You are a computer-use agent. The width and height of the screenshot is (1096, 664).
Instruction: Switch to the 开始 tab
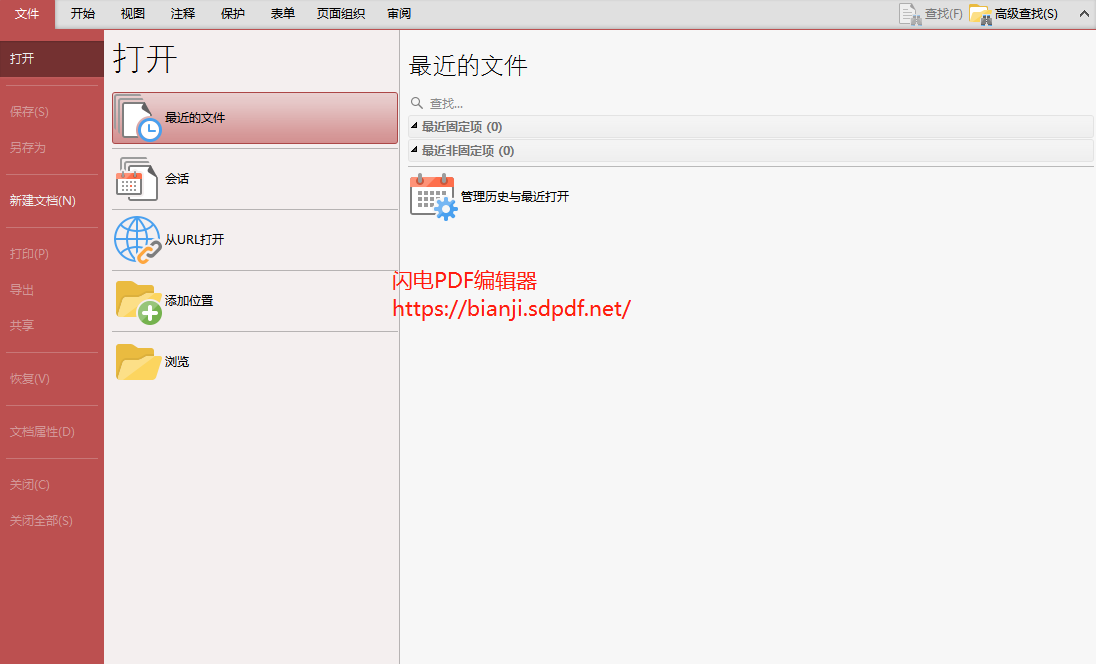pyautogui.click(x=82, y=13)
